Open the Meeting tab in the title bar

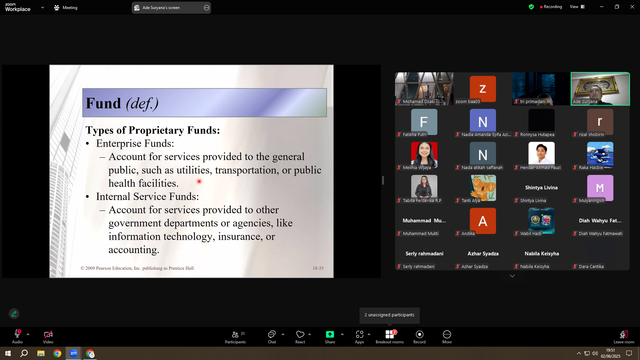coord(66,7)
